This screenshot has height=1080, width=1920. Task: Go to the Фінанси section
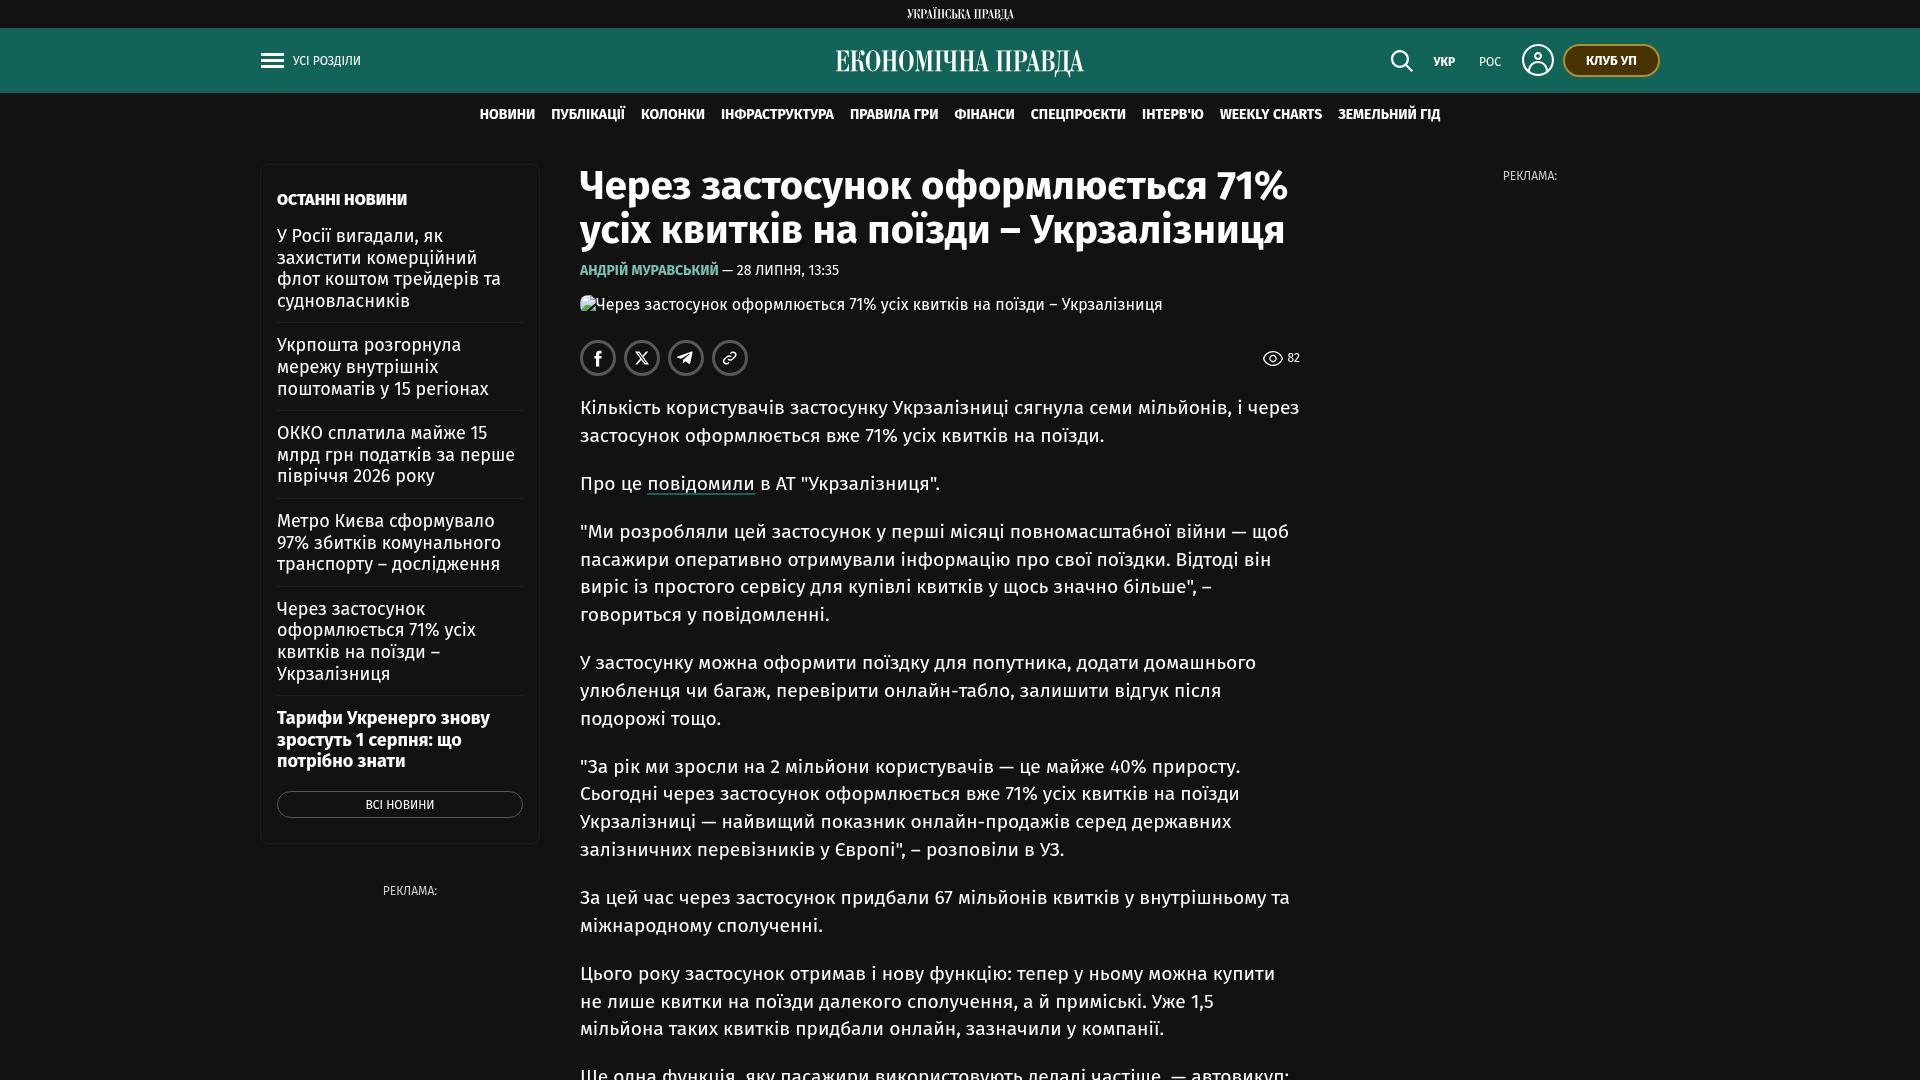(984, 115)
